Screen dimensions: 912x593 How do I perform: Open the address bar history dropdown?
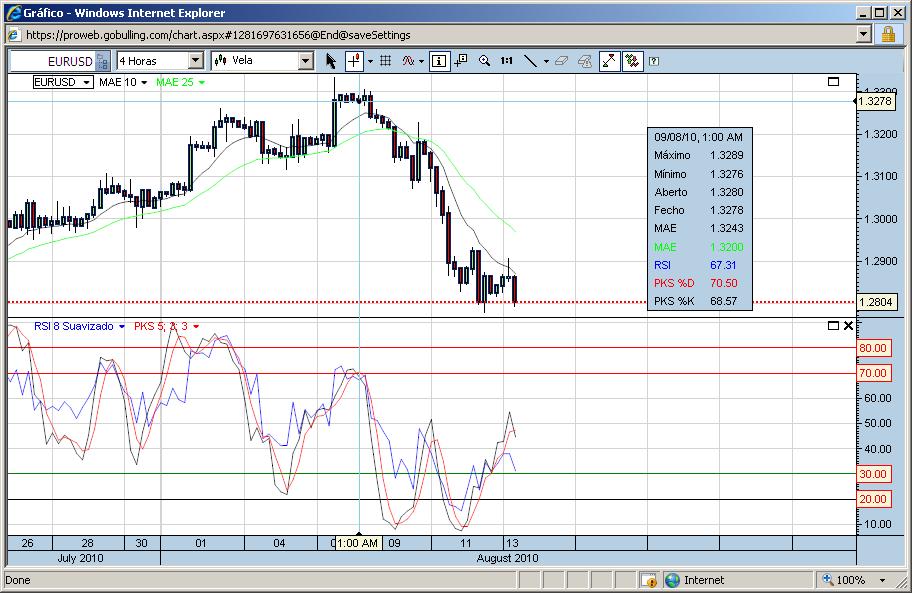(x=864, y=34)
